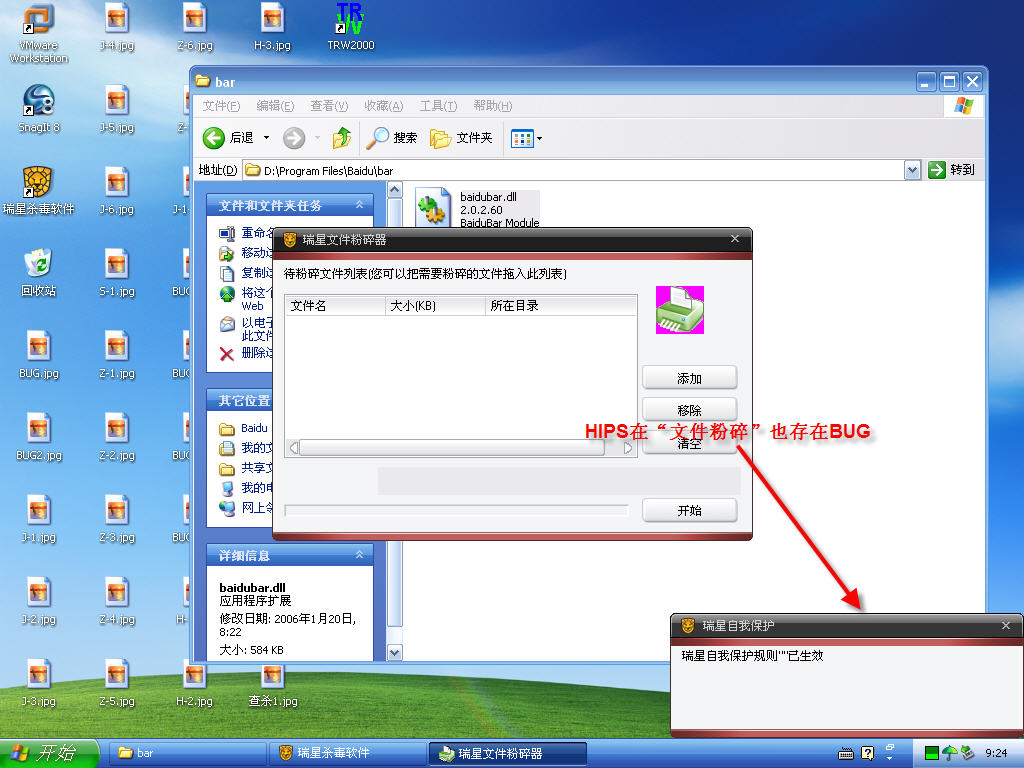Open VMware Workstation desktop shortcut
The height and width of the screenshot is (768, 1024).
point(39,33)
